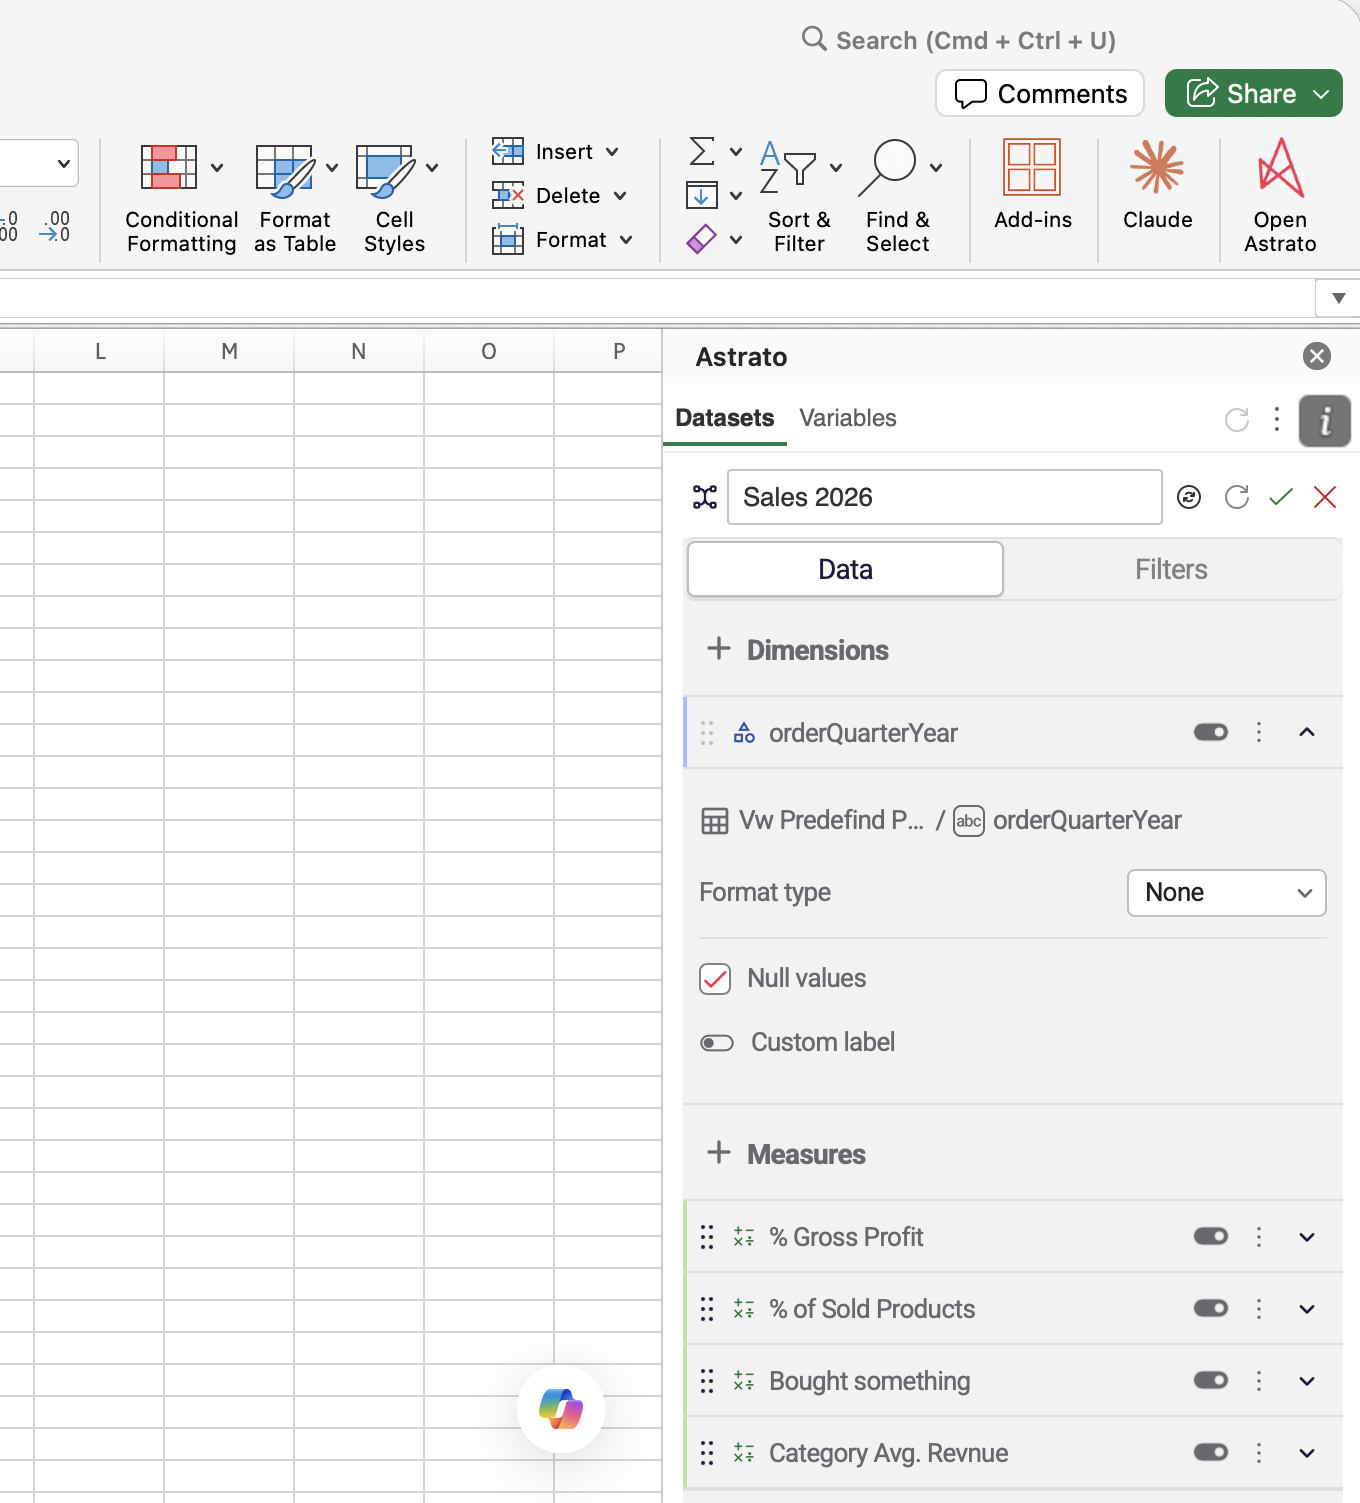Open Format type None dropdown
1360x1503 pixels.
[1227, 893]
